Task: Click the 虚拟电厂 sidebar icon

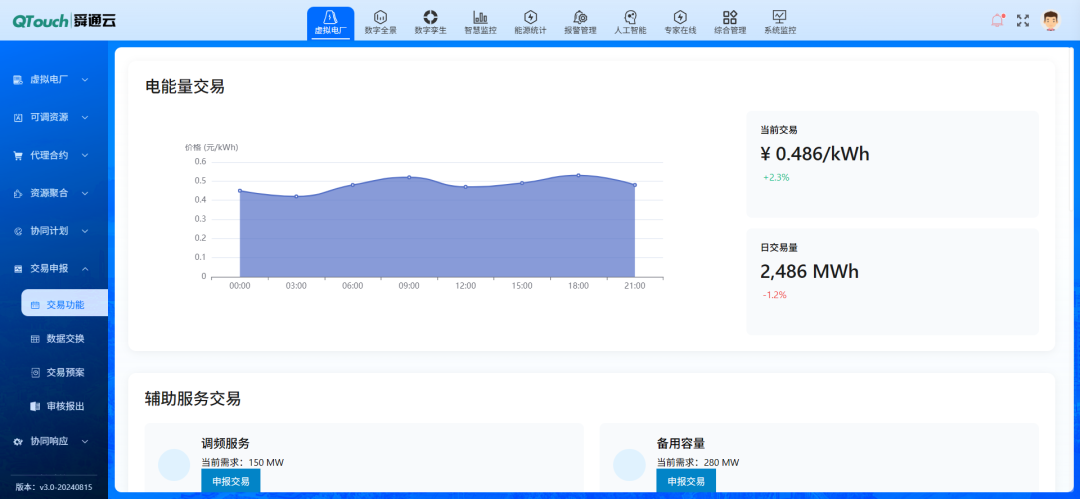Action: [19, 80]
